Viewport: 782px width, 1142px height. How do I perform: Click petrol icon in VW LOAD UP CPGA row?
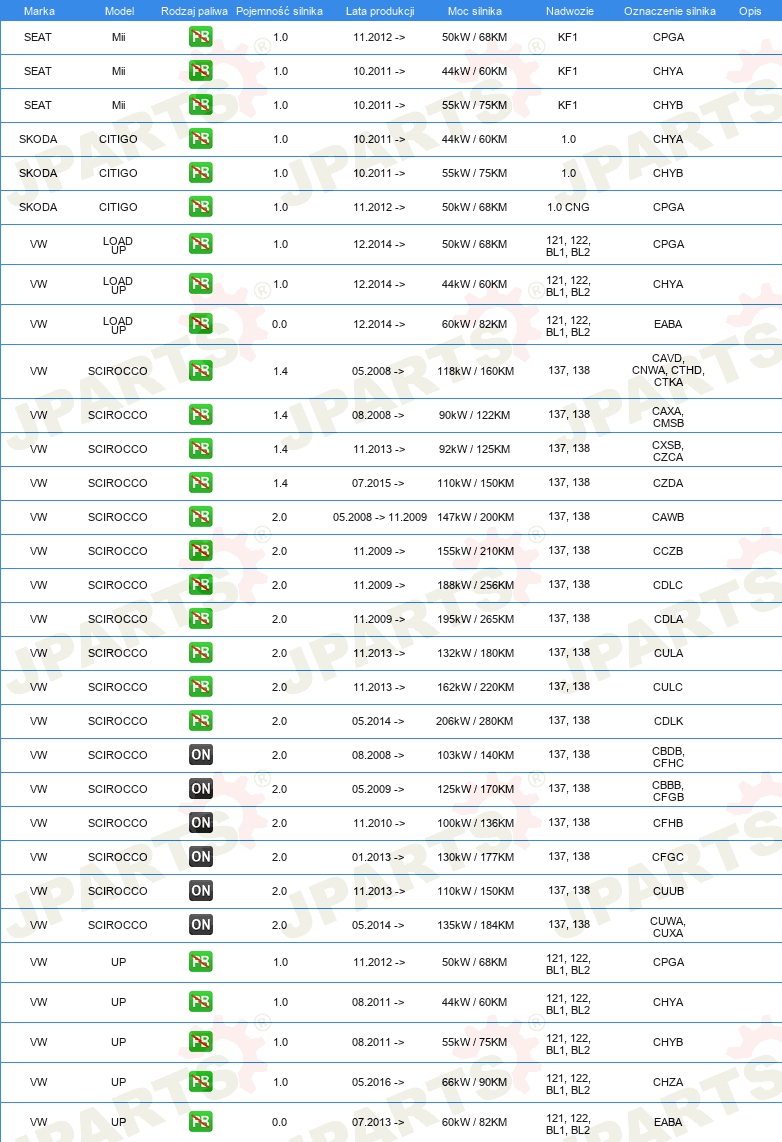200,243
